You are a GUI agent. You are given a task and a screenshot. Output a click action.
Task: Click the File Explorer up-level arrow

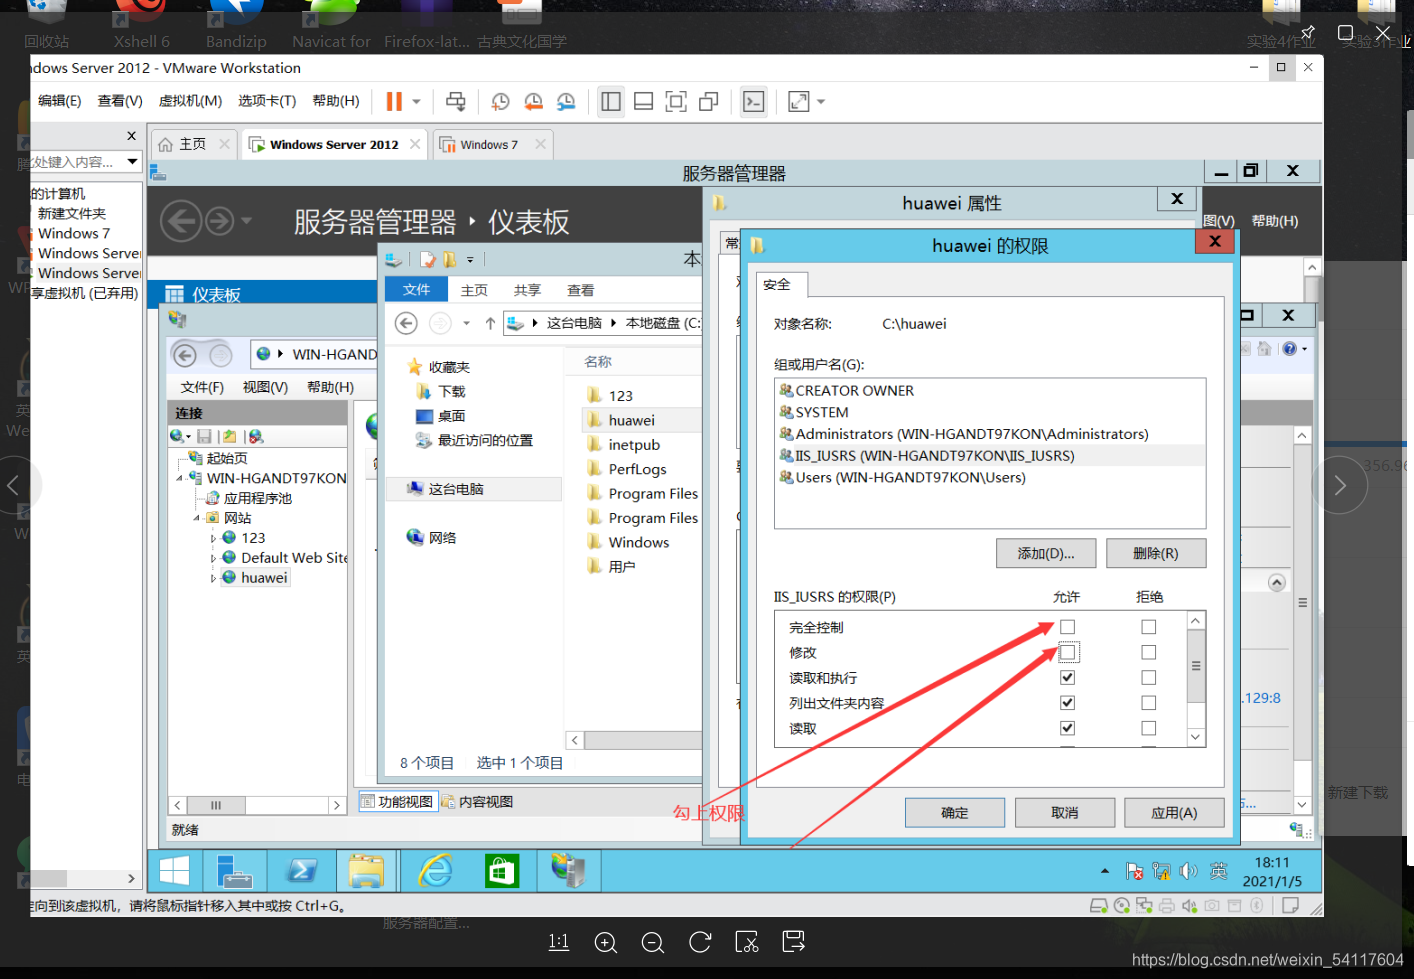(490, 323)
